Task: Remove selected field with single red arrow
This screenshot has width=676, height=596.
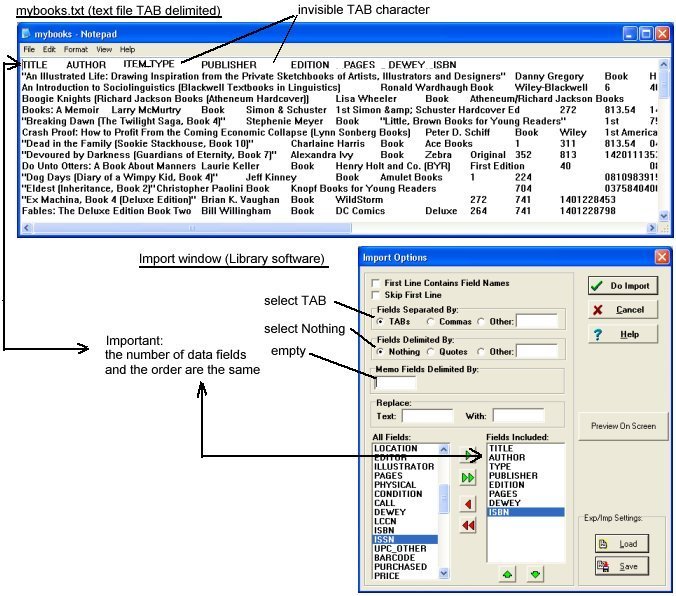Action: (x=468, y=504)
